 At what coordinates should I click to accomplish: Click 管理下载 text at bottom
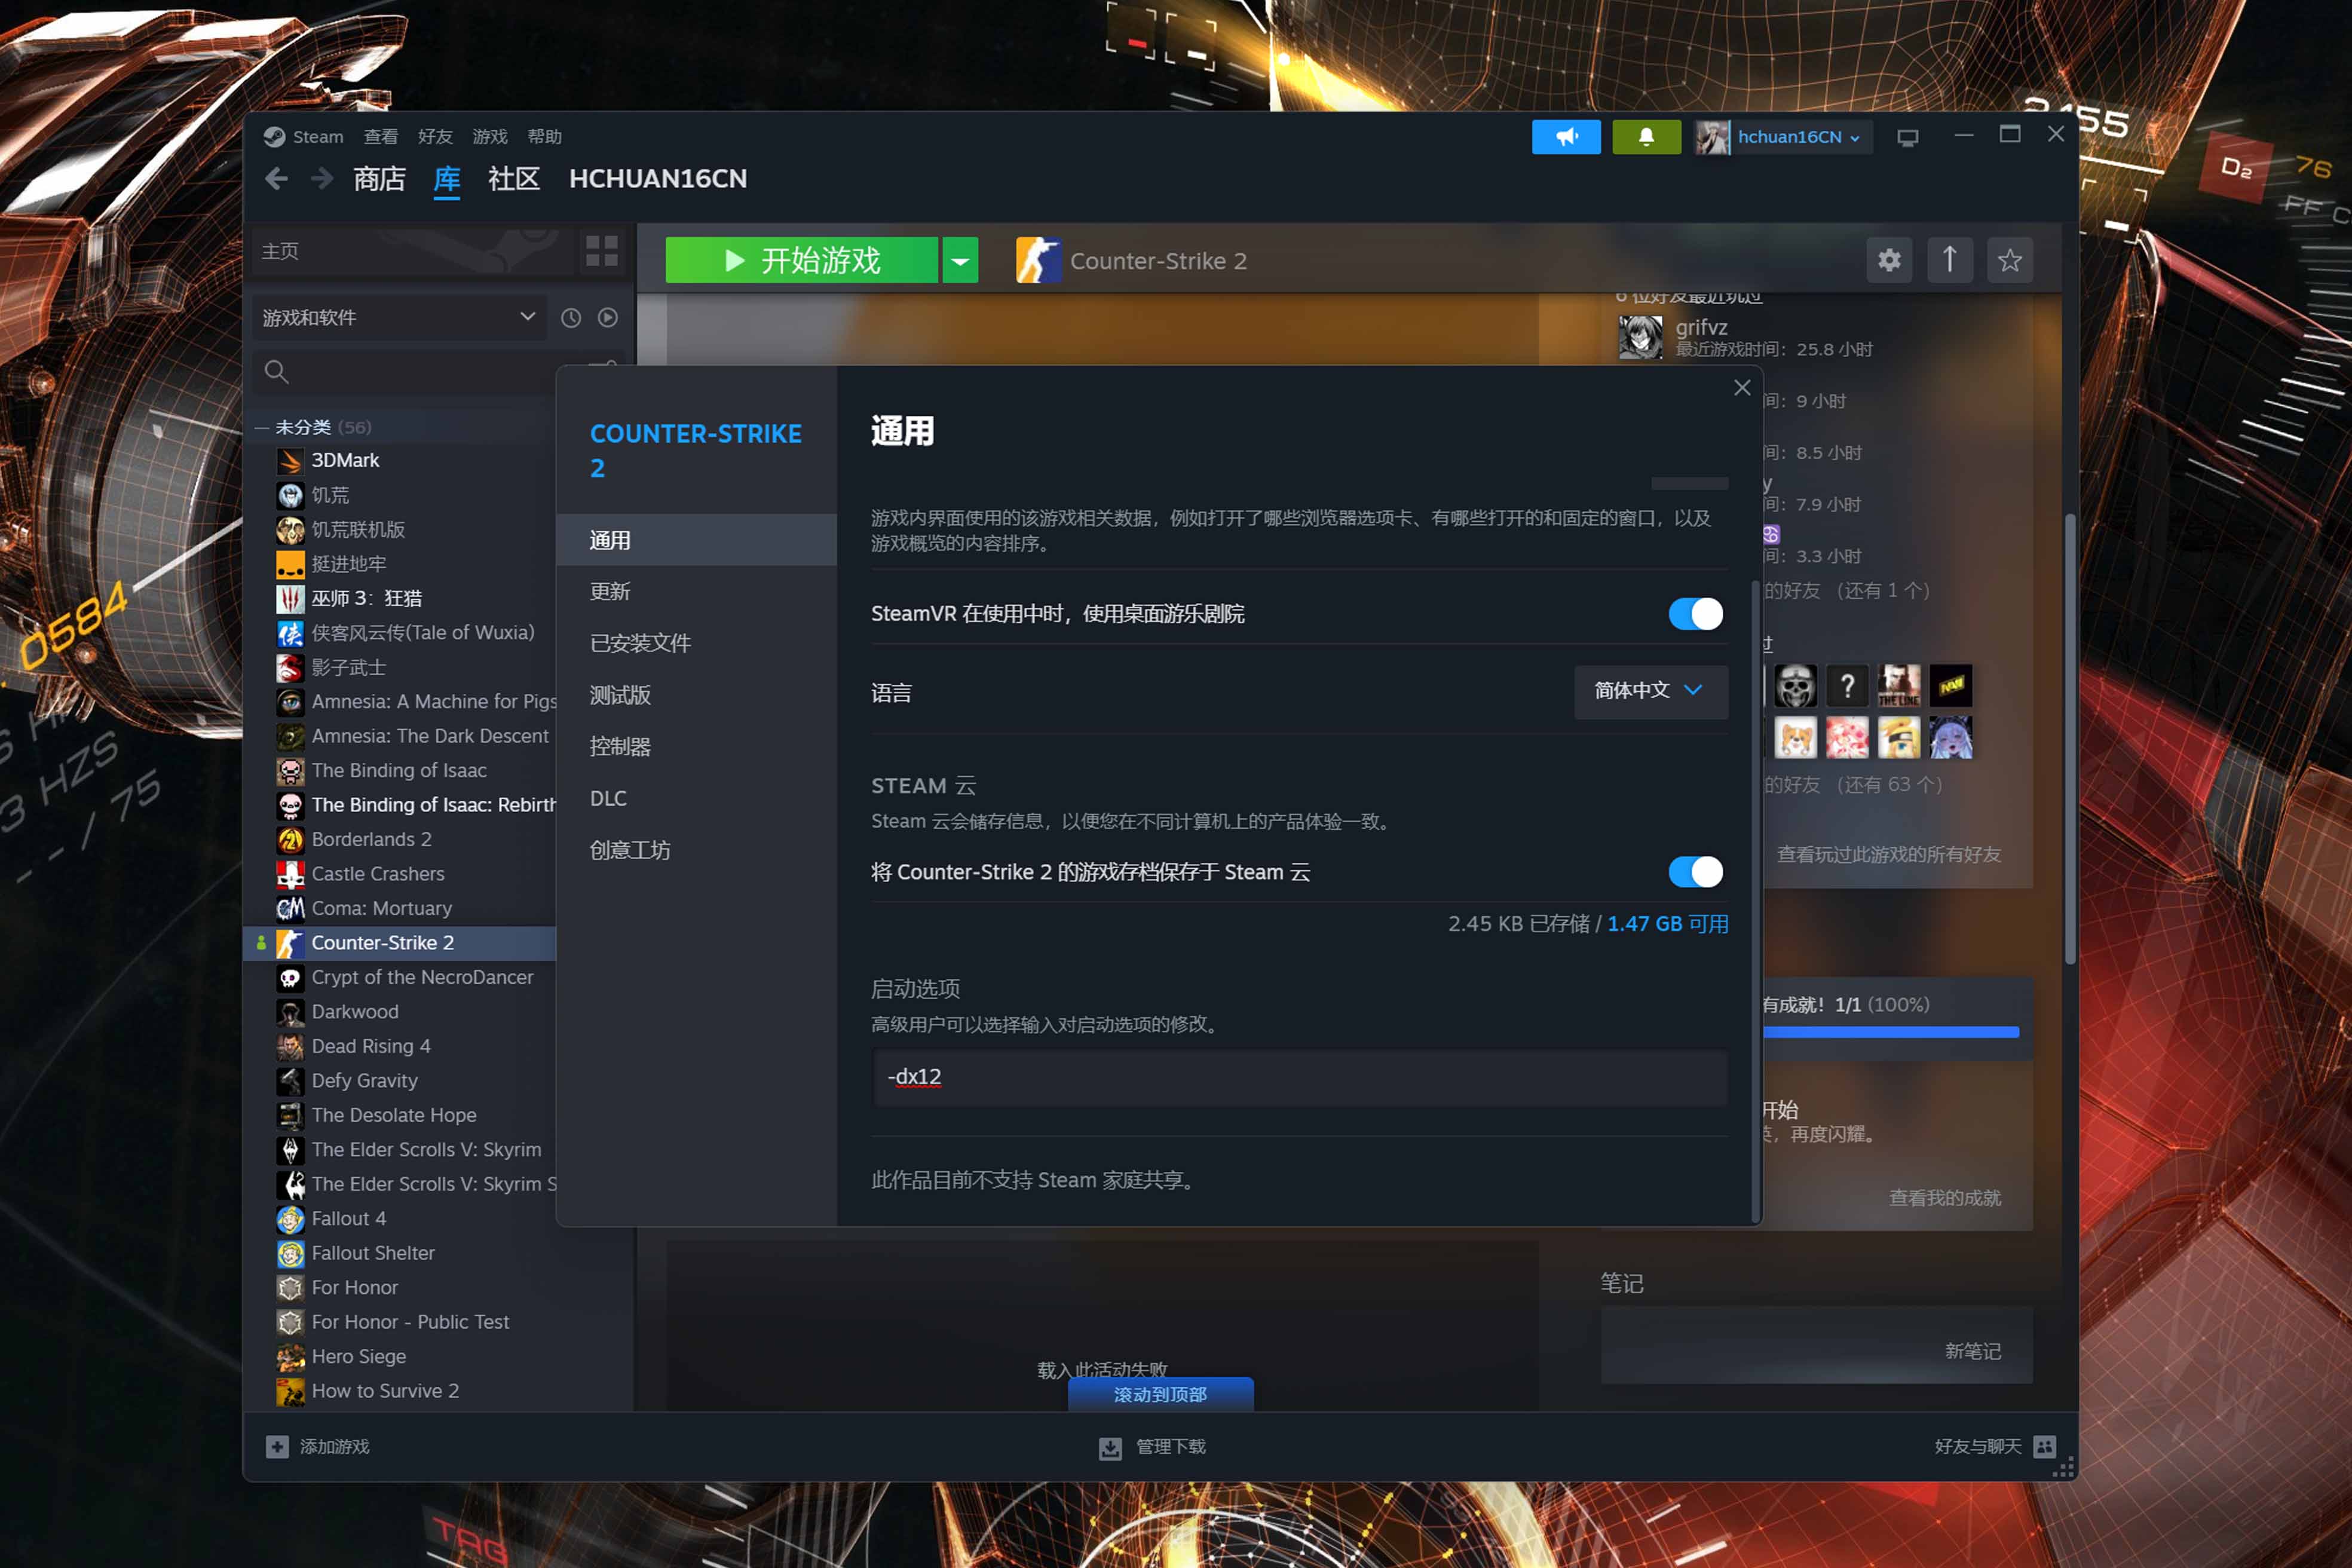(1170, 1447)
